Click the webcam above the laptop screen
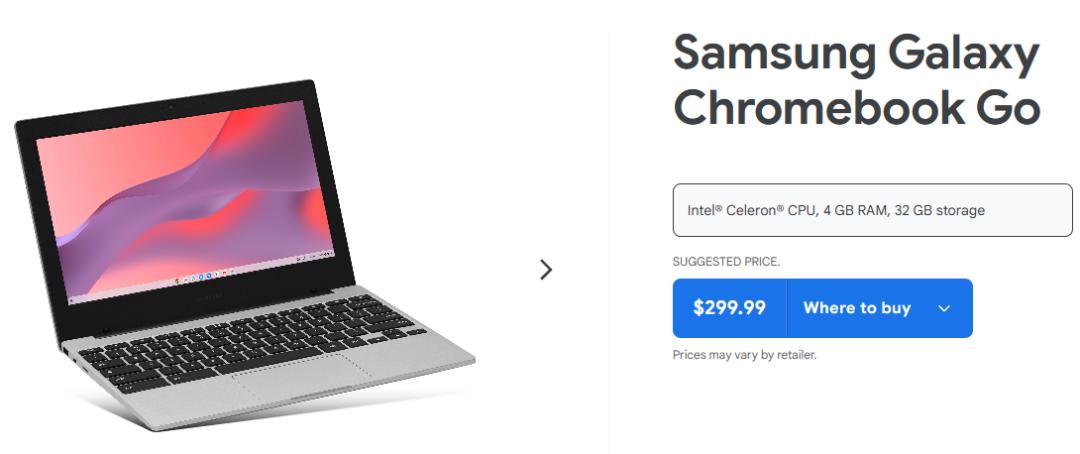 coord(170,106)
